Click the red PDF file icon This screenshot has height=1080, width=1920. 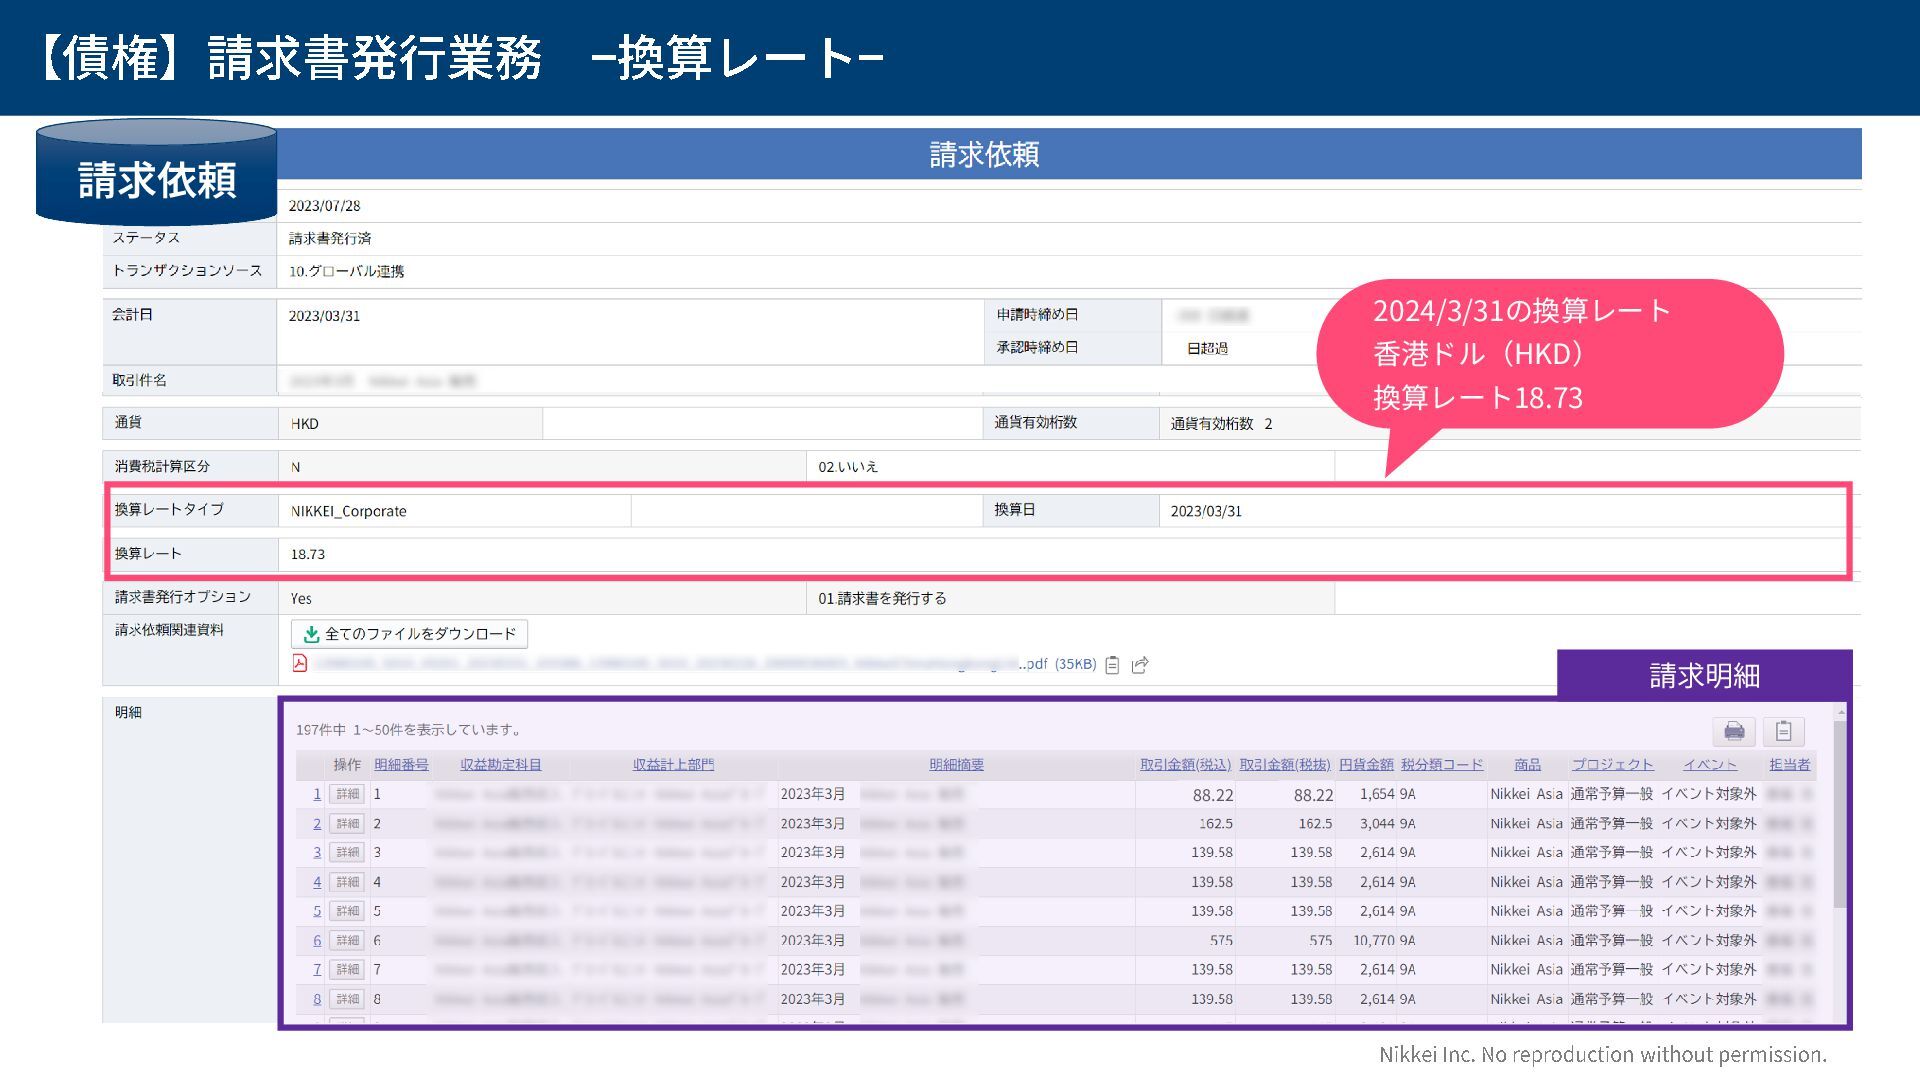(299, 663)
